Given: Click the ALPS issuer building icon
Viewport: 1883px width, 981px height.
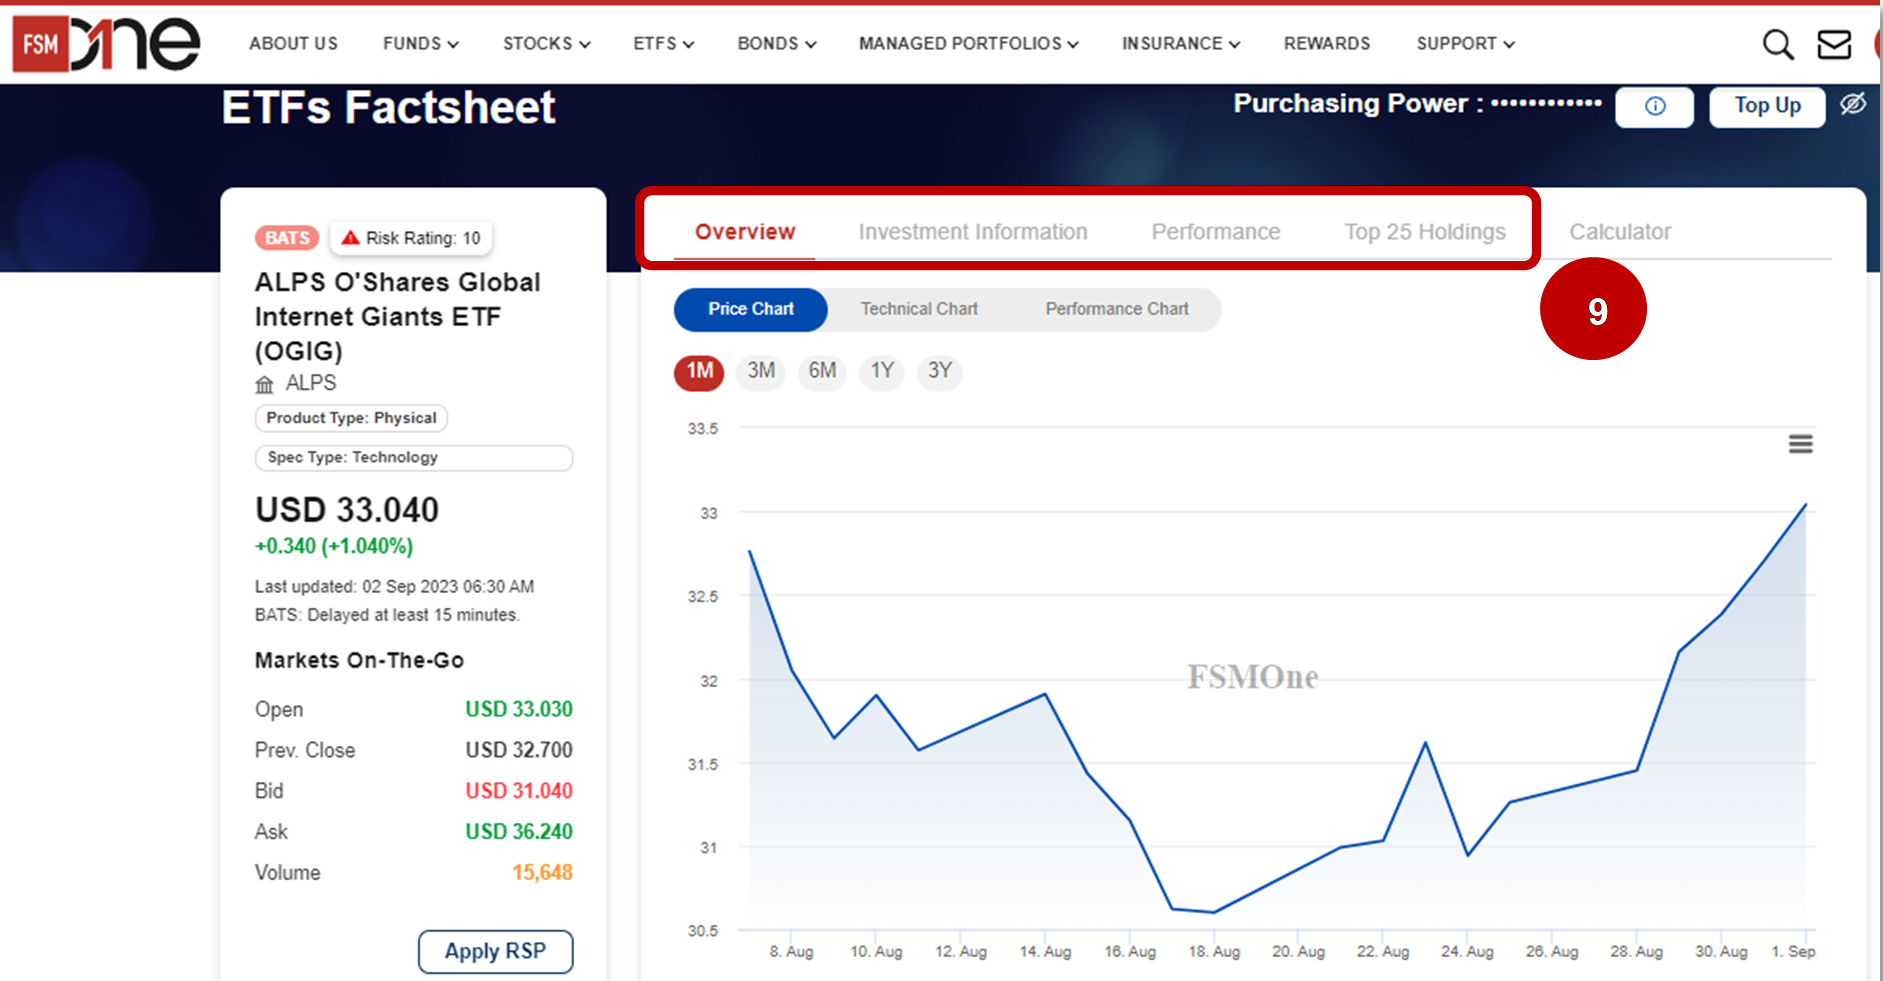Looking at the screenshot, I should 264,382.
